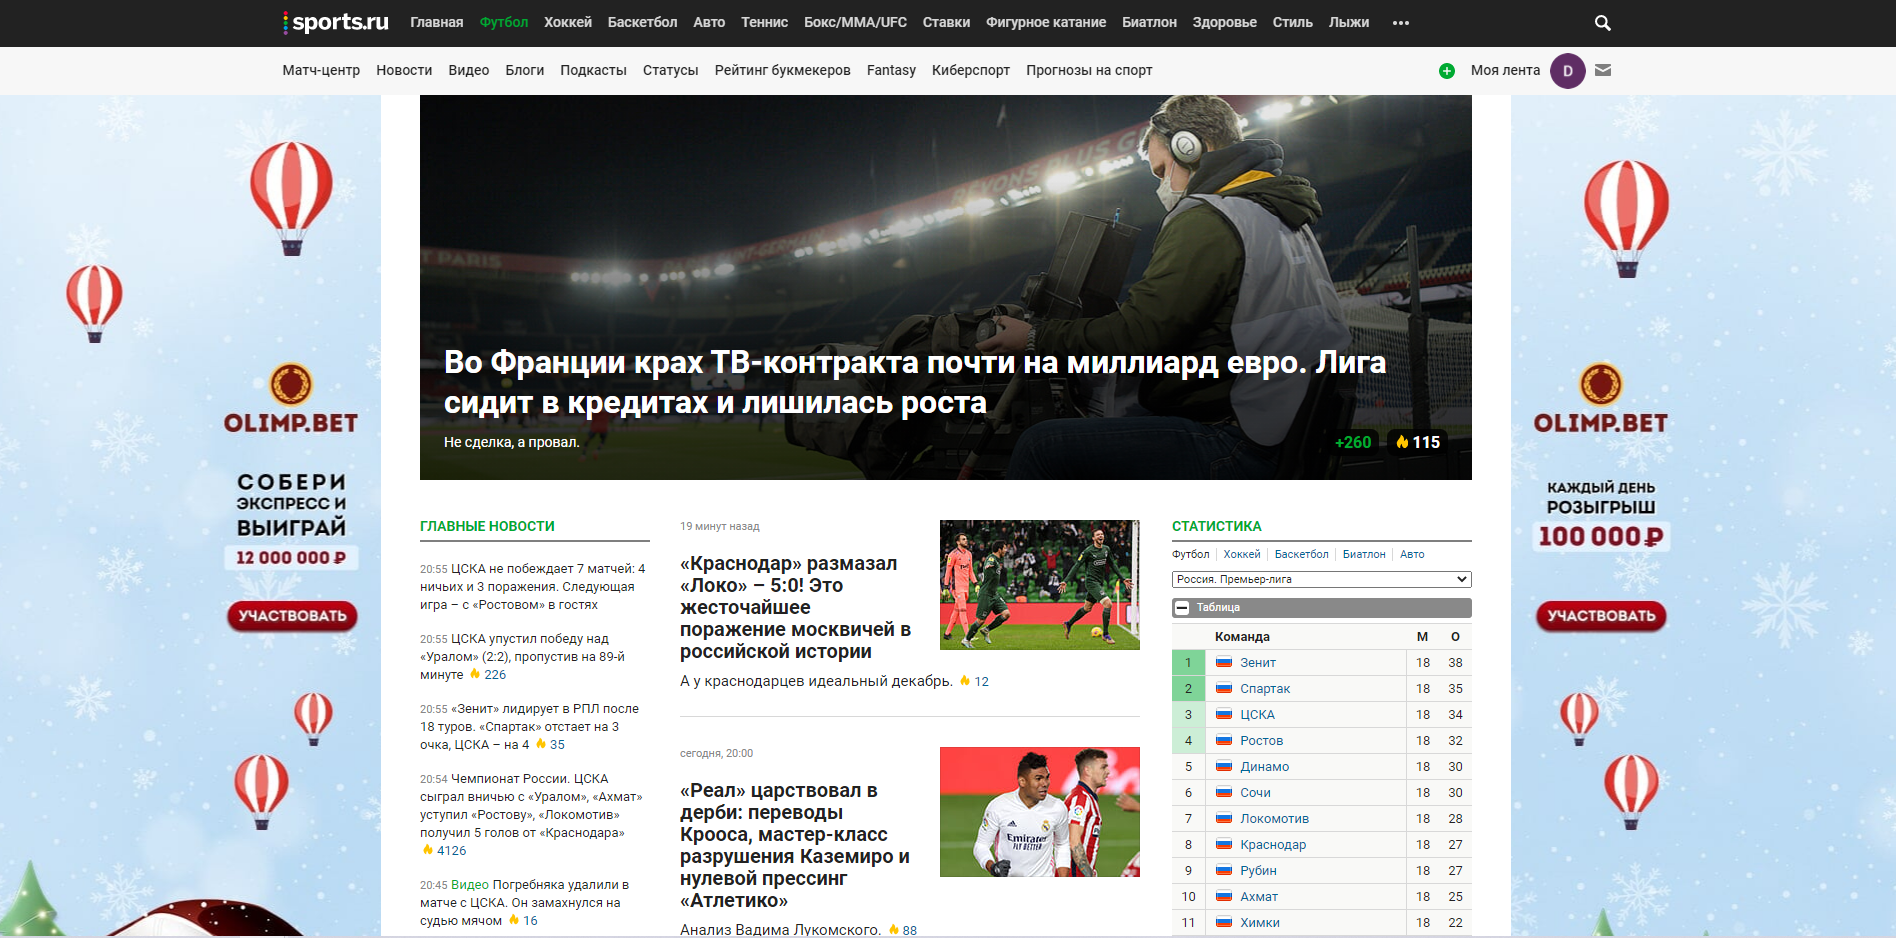Click the flame 88 comments counter

click(x=903, y=930)
